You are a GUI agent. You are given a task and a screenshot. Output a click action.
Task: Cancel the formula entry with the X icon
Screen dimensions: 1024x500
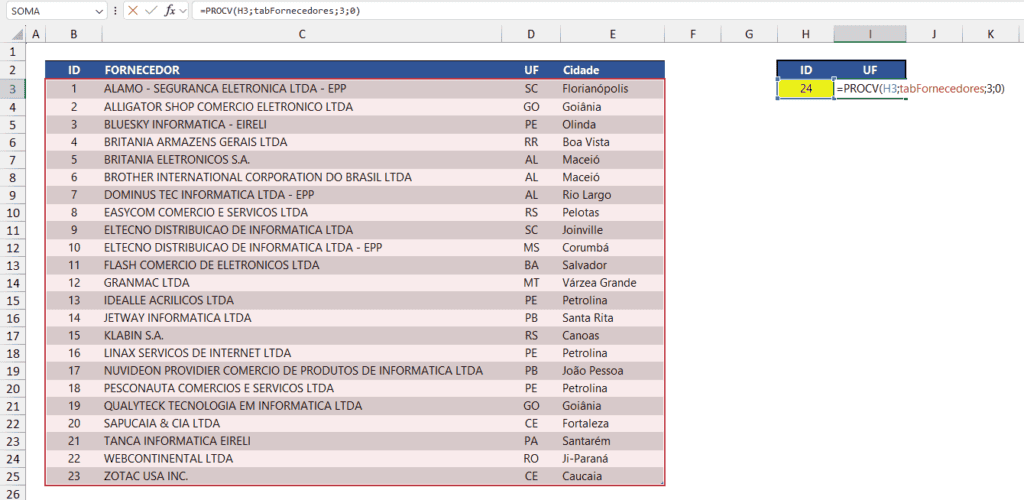coord(133,11)
